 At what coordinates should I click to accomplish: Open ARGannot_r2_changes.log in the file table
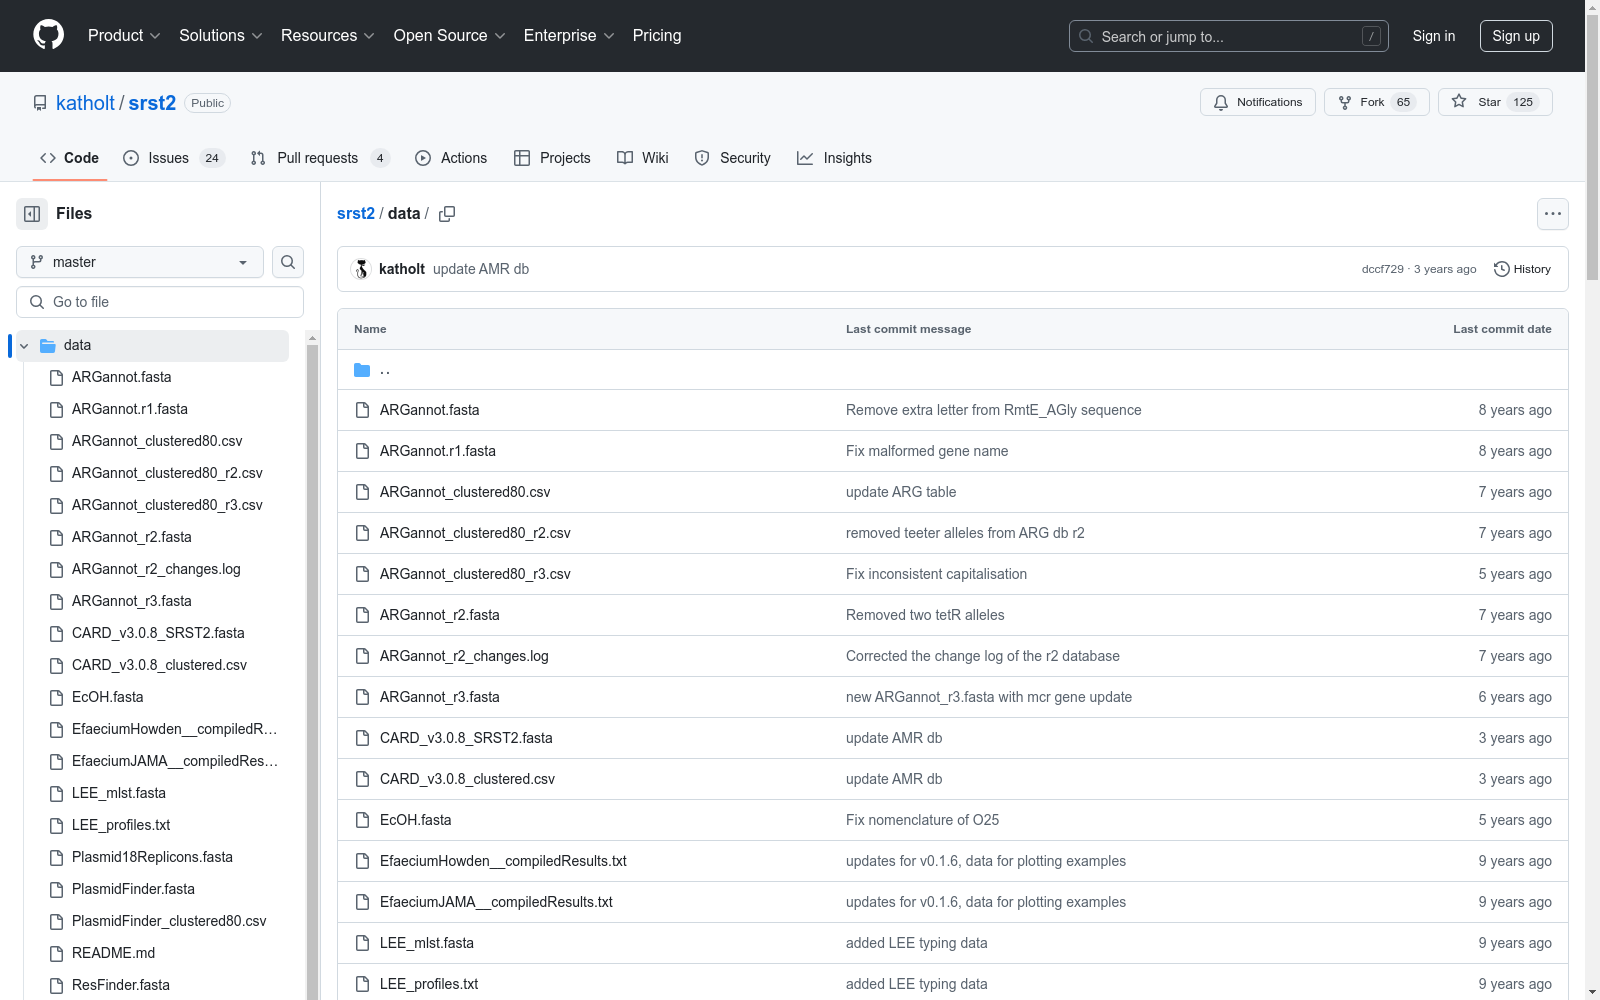coord(464,656)
